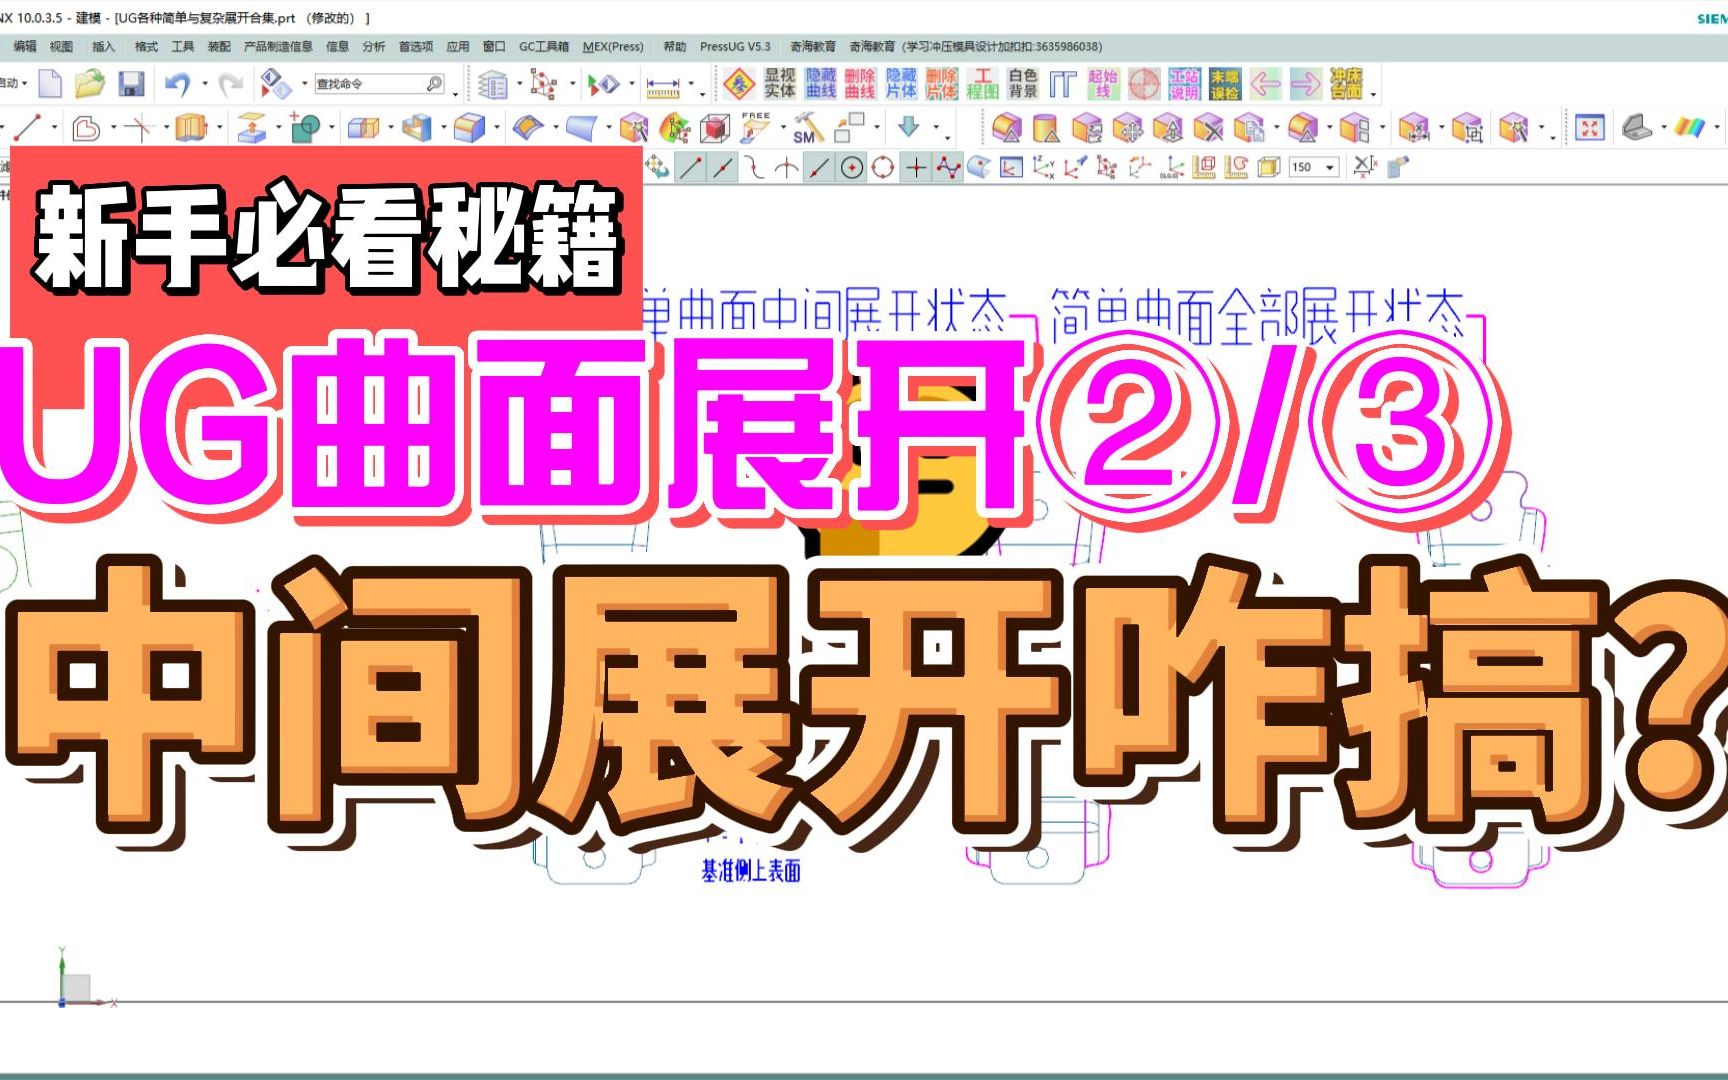This screenshot has width=1728, height=1080.
Task: Click the 起始线 button
Action: click(x=1103, y=83)
